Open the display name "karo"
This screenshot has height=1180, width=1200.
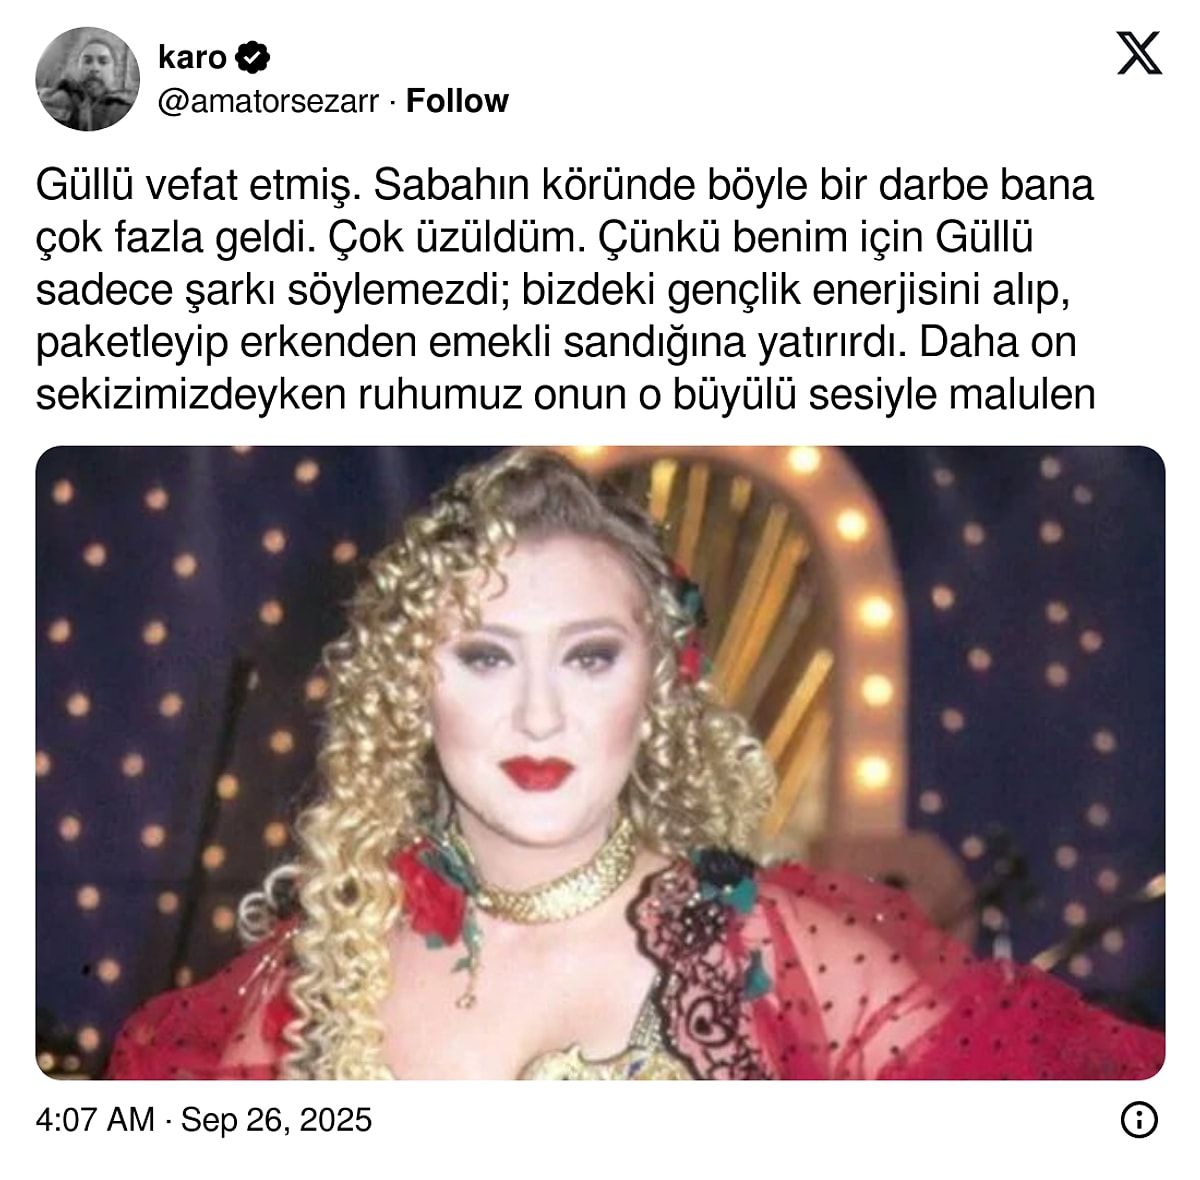(x=192, y=57)
